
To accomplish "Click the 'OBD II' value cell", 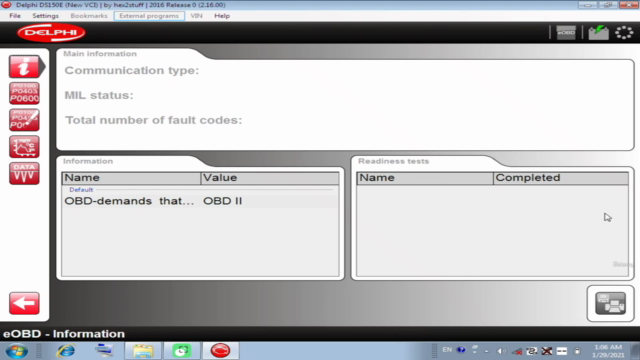I will coord(222,201).
